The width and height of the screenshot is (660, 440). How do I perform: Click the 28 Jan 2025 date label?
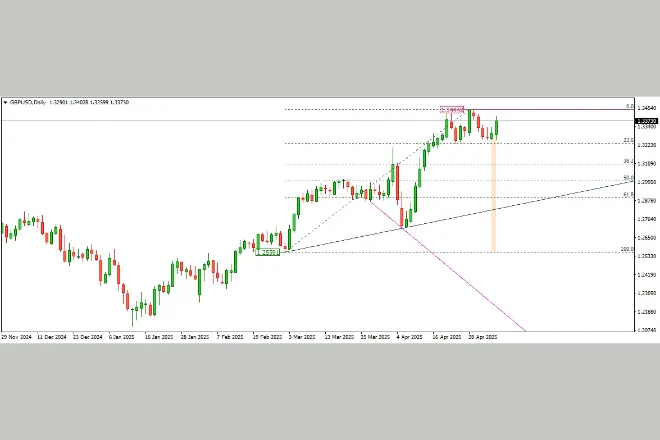pyautogui.click(x=194, y=337)
